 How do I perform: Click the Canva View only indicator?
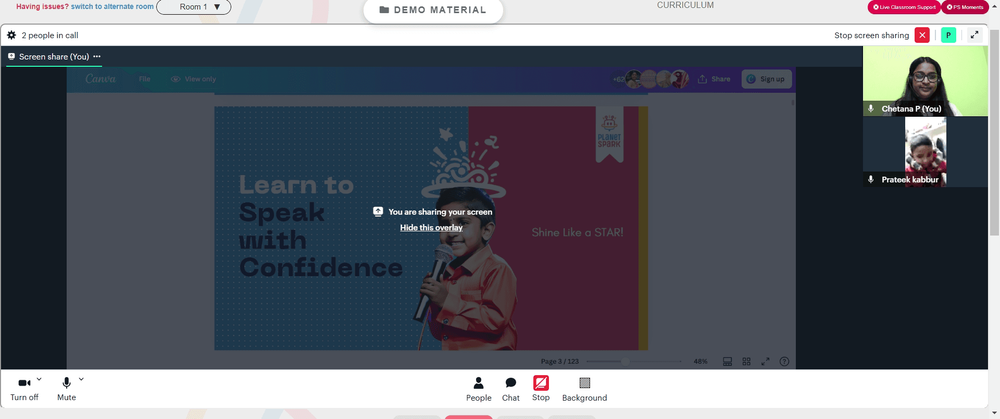click(x=193, y=79)
